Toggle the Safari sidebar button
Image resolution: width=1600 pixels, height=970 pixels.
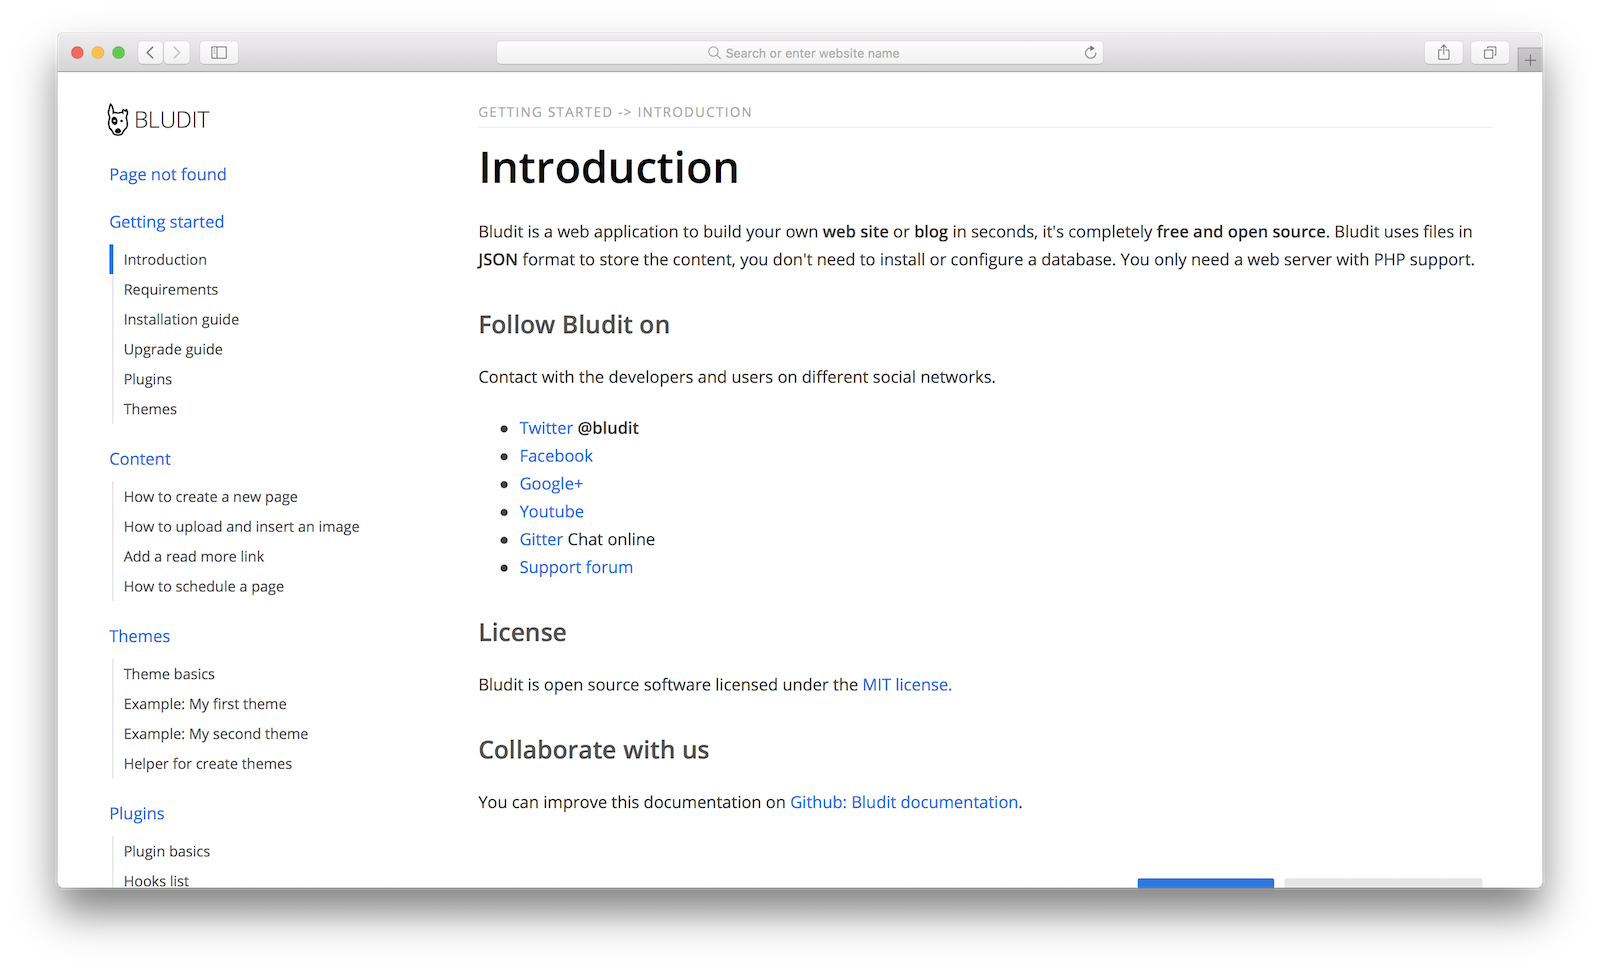219,52
